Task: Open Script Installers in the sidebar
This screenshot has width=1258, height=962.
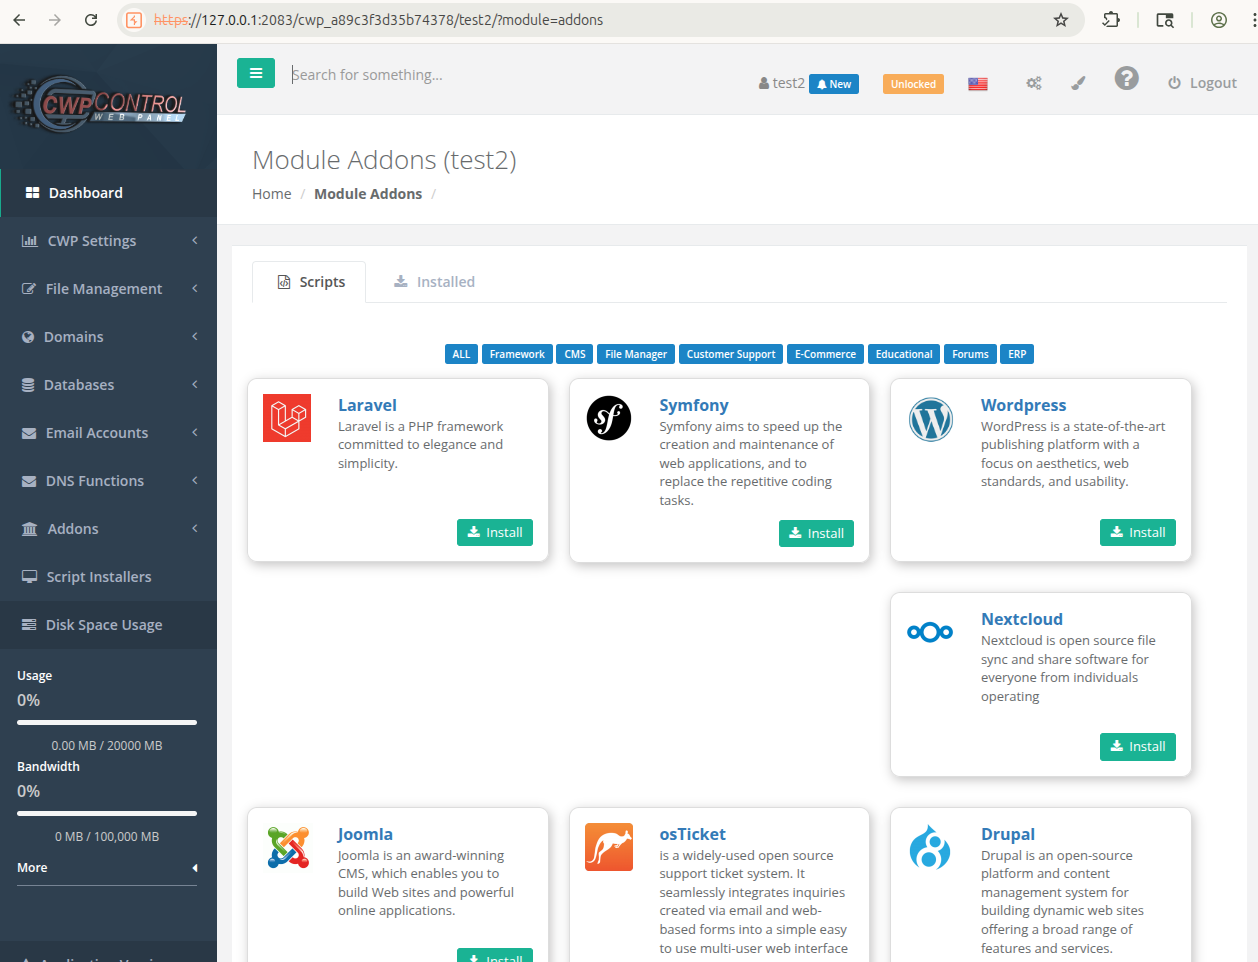Action: (98, 577)
